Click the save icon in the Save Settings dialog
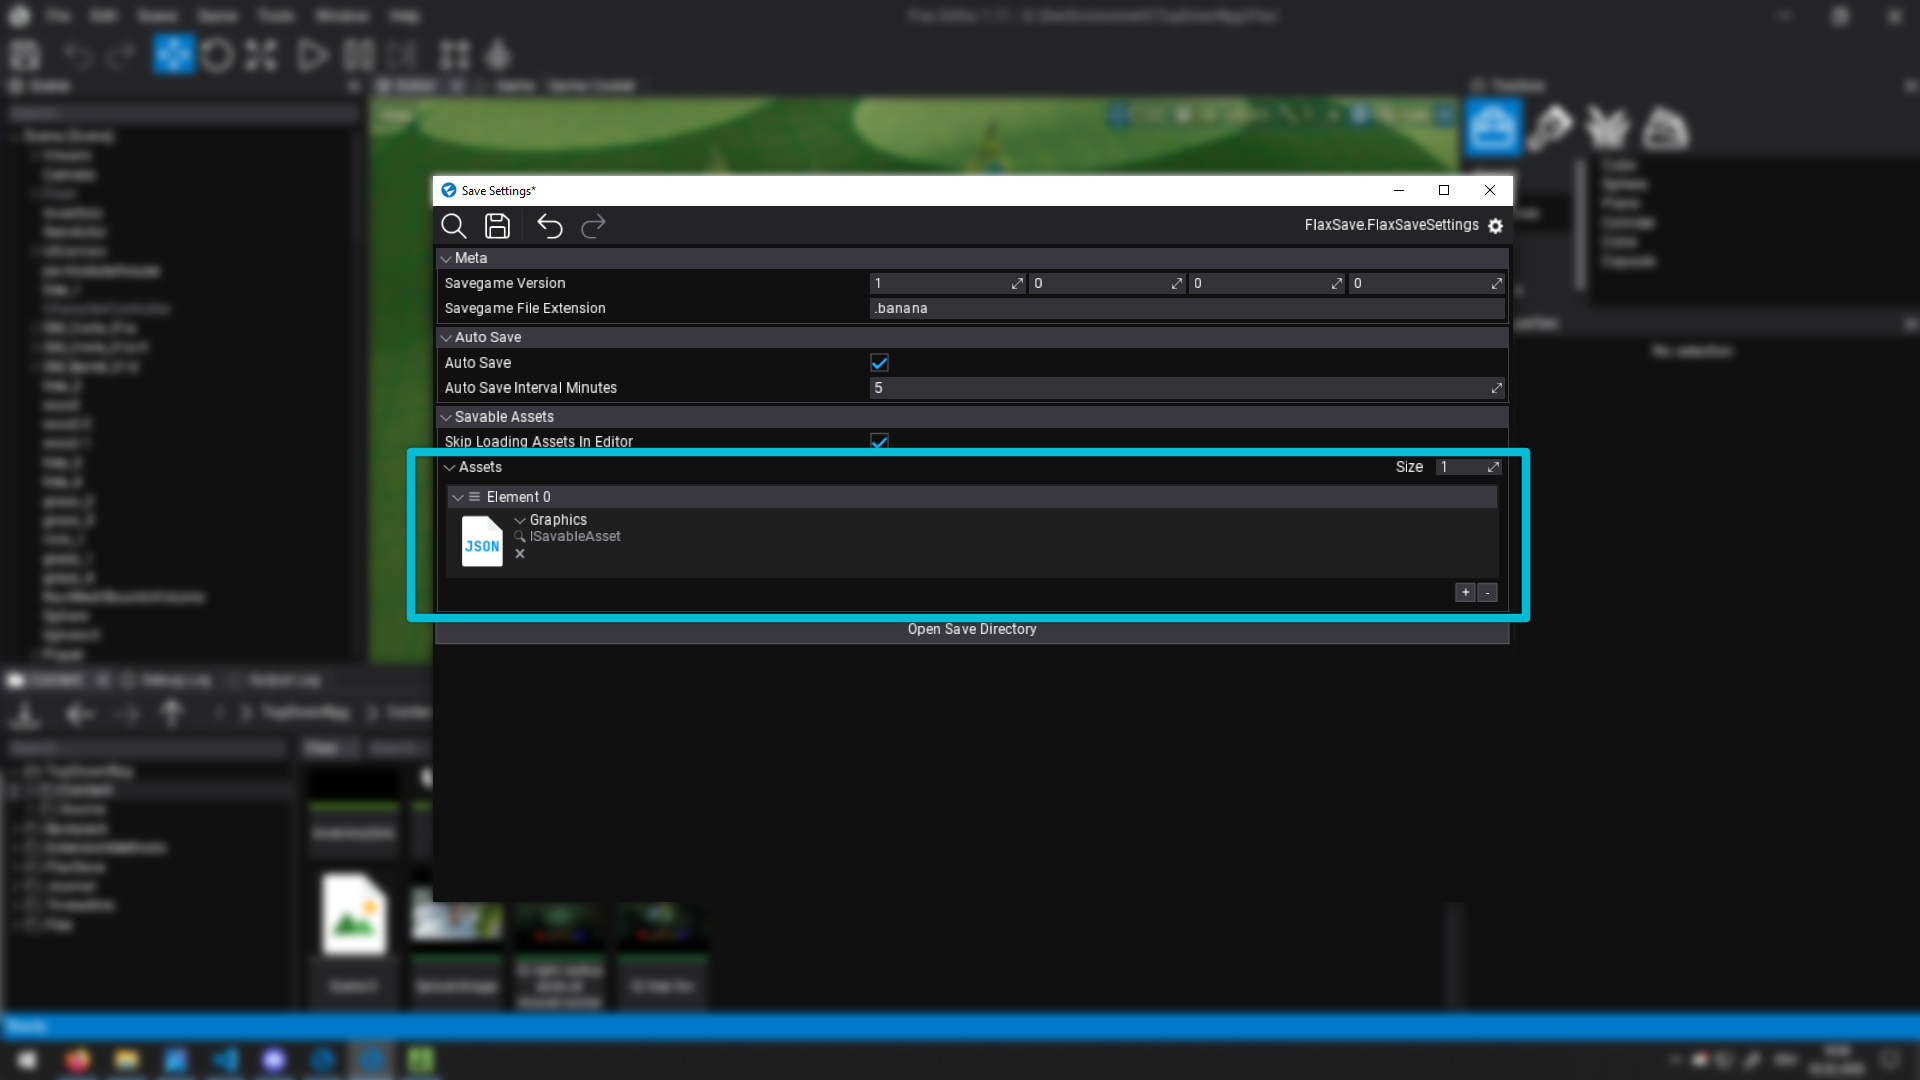 [497, 226]
